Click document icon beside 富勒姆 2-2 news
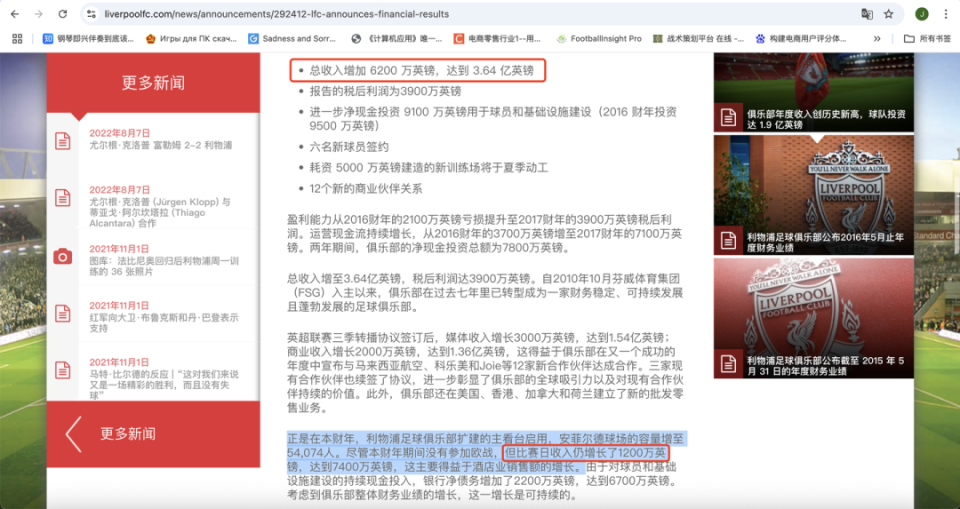The image size is (960, 509). (62, 140)
